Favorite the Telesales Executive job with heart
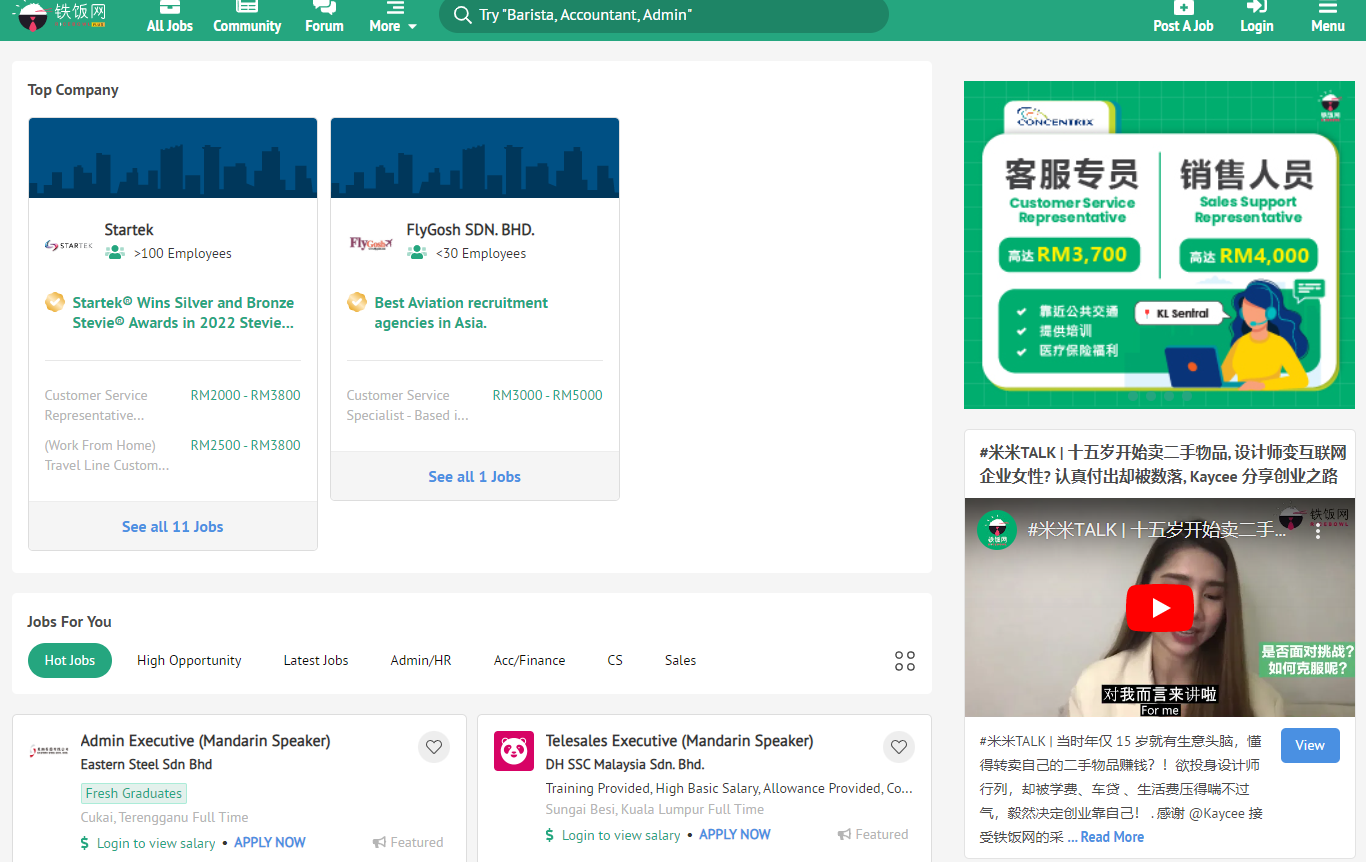 [899, 747]
